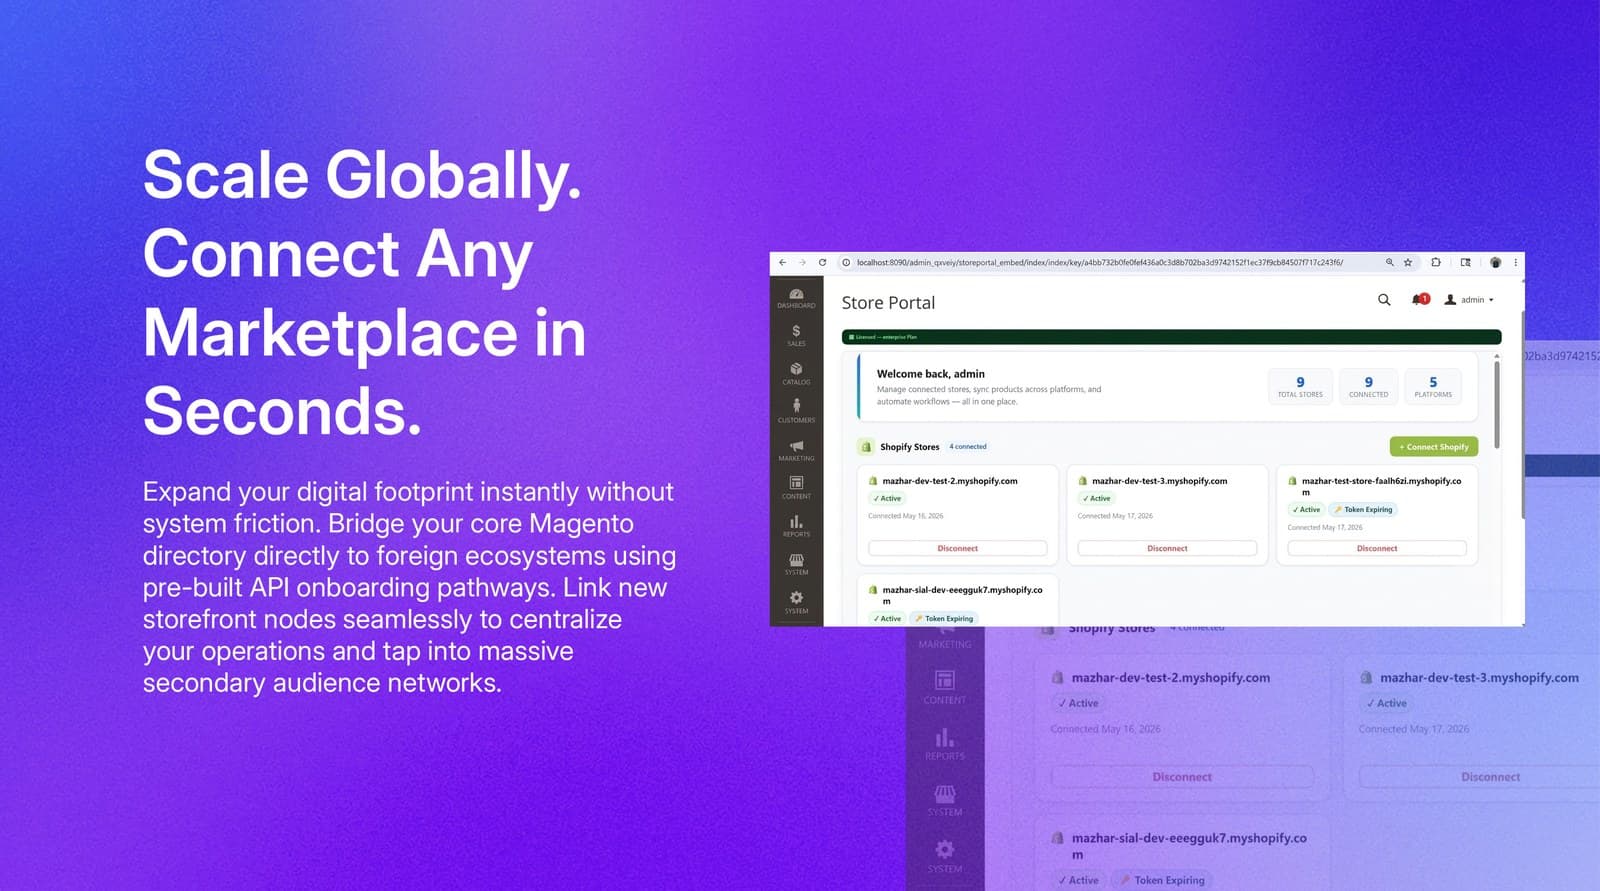The height and width of the screenshot is (891, 1600).
Task: Click the Shopify bag icon beside 'Shopify Stores'
Action: click(866, 447)
